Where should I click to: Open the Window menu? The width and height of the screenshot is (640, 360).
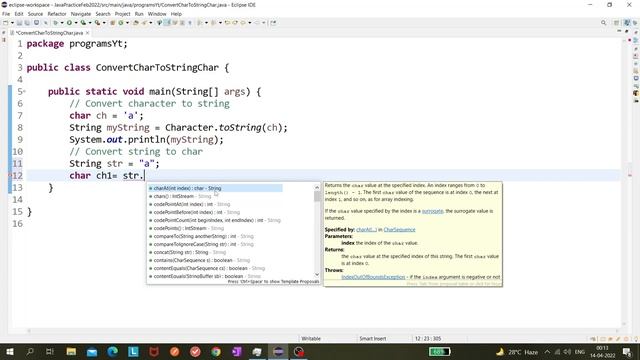pyautogui.click(x=157, y=14)
